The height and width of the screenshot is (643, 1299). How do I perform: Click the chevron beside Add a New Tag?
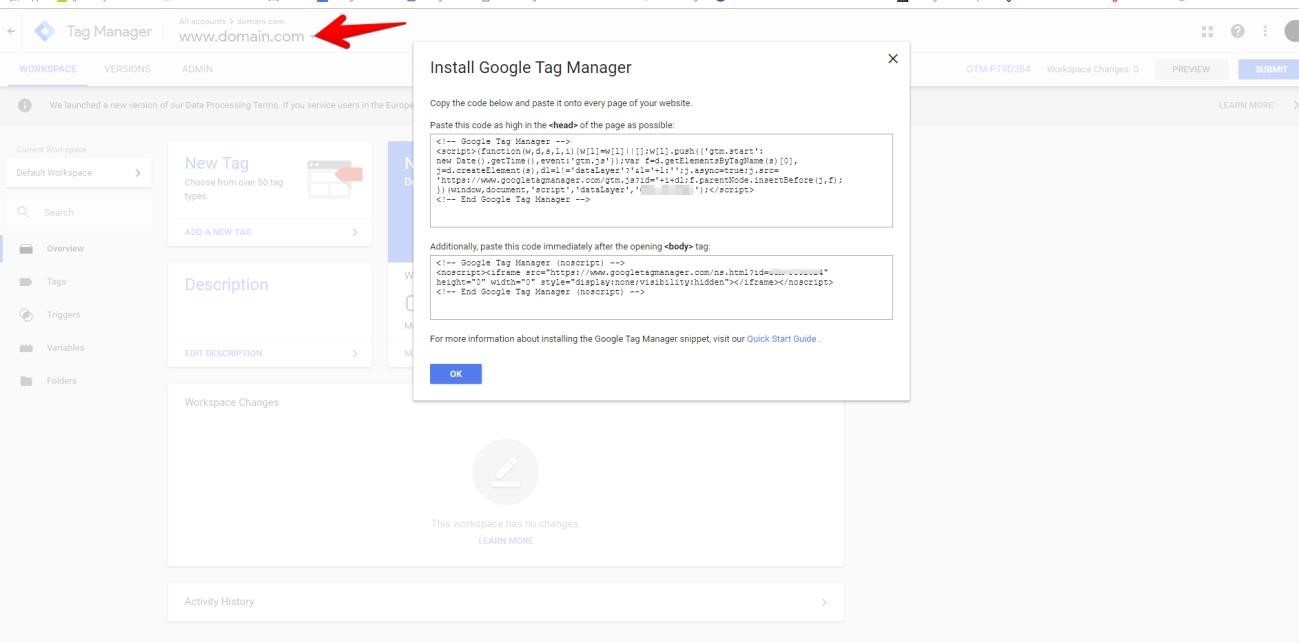(354, 232)
